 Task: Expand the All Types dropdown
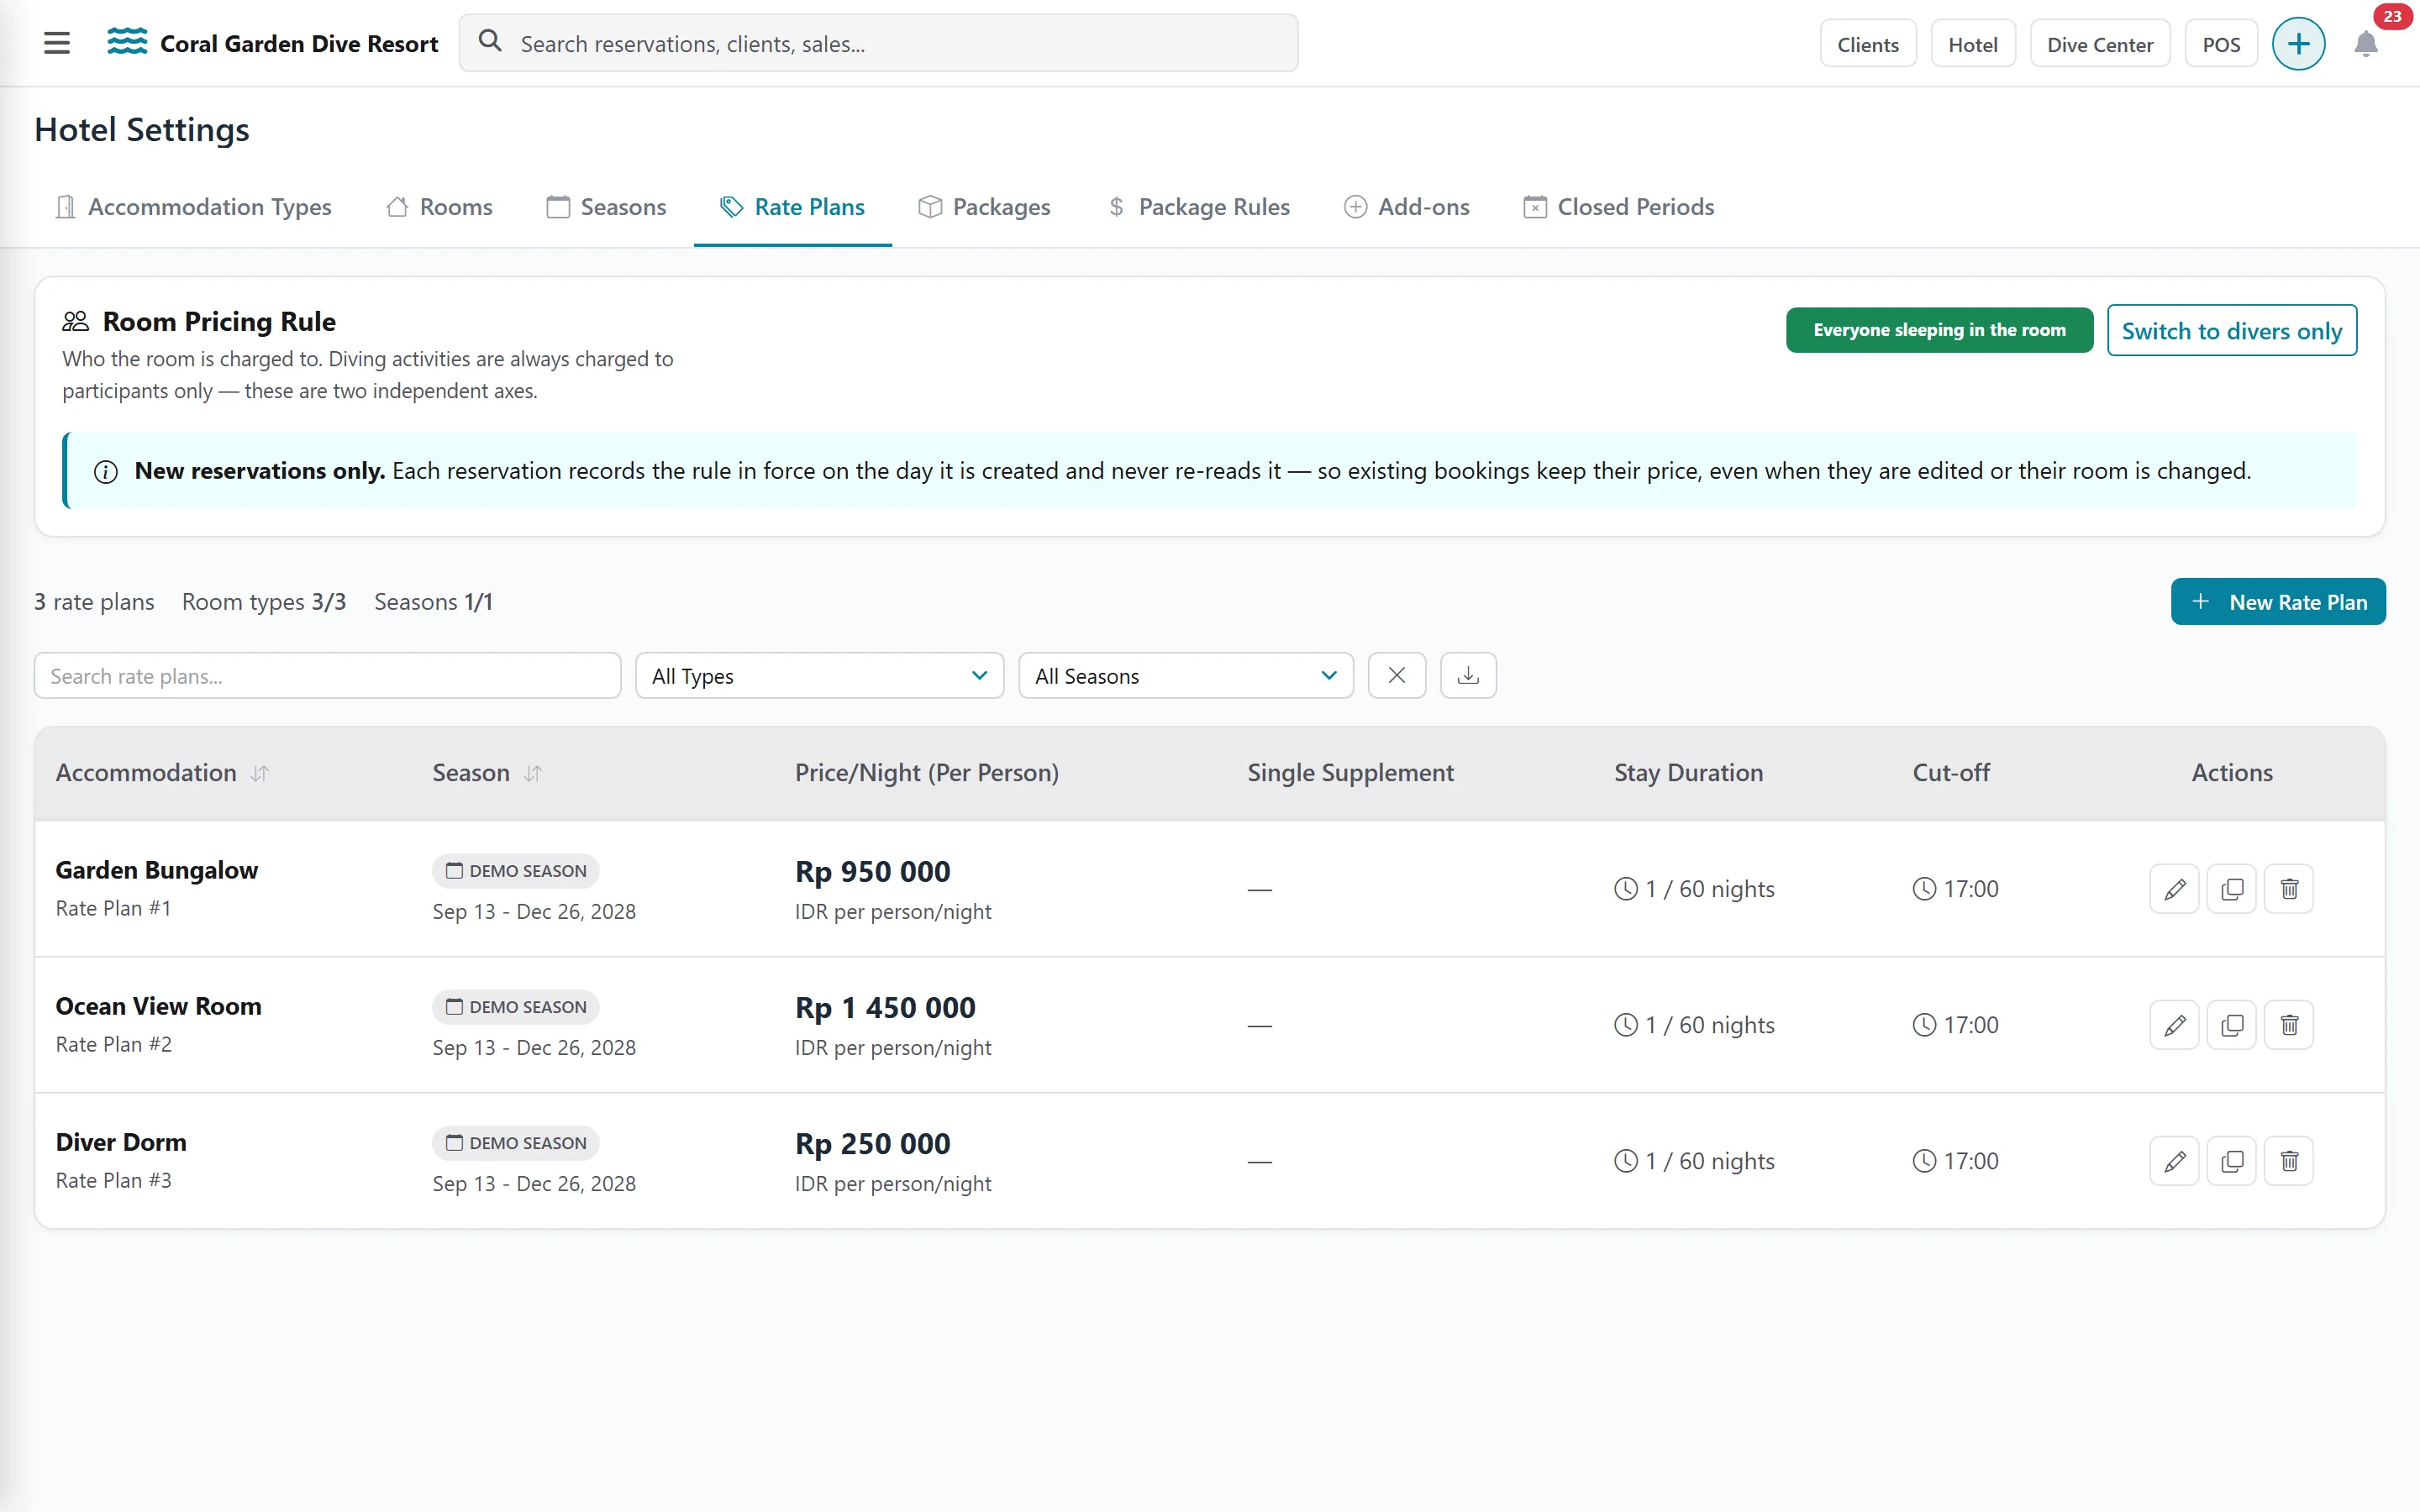tap(819, 676)
